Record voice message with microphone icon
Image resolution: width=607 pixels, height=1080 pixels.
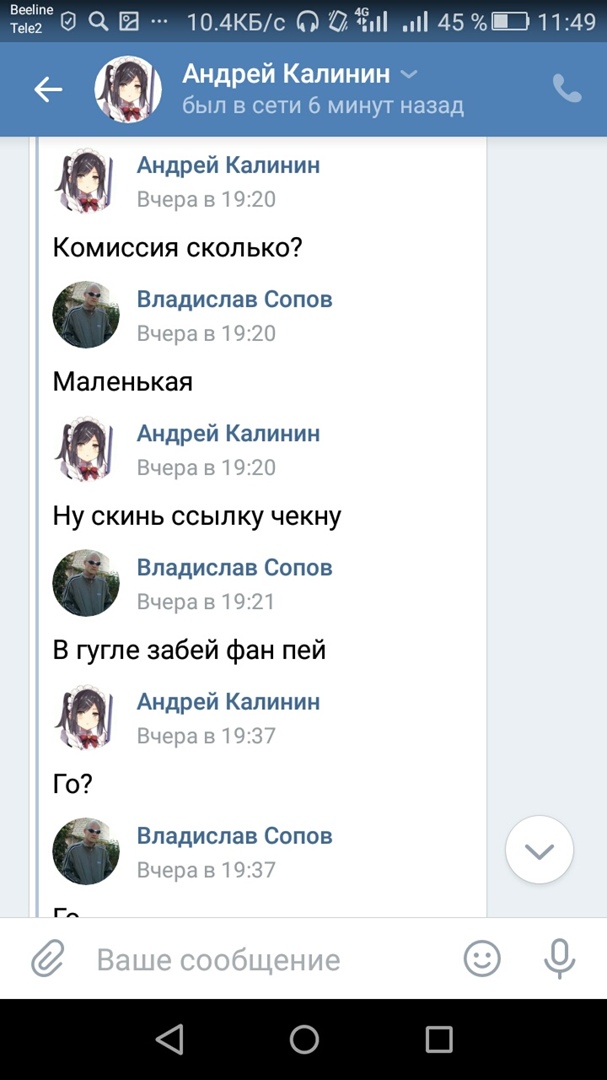[x=559, y=960]
